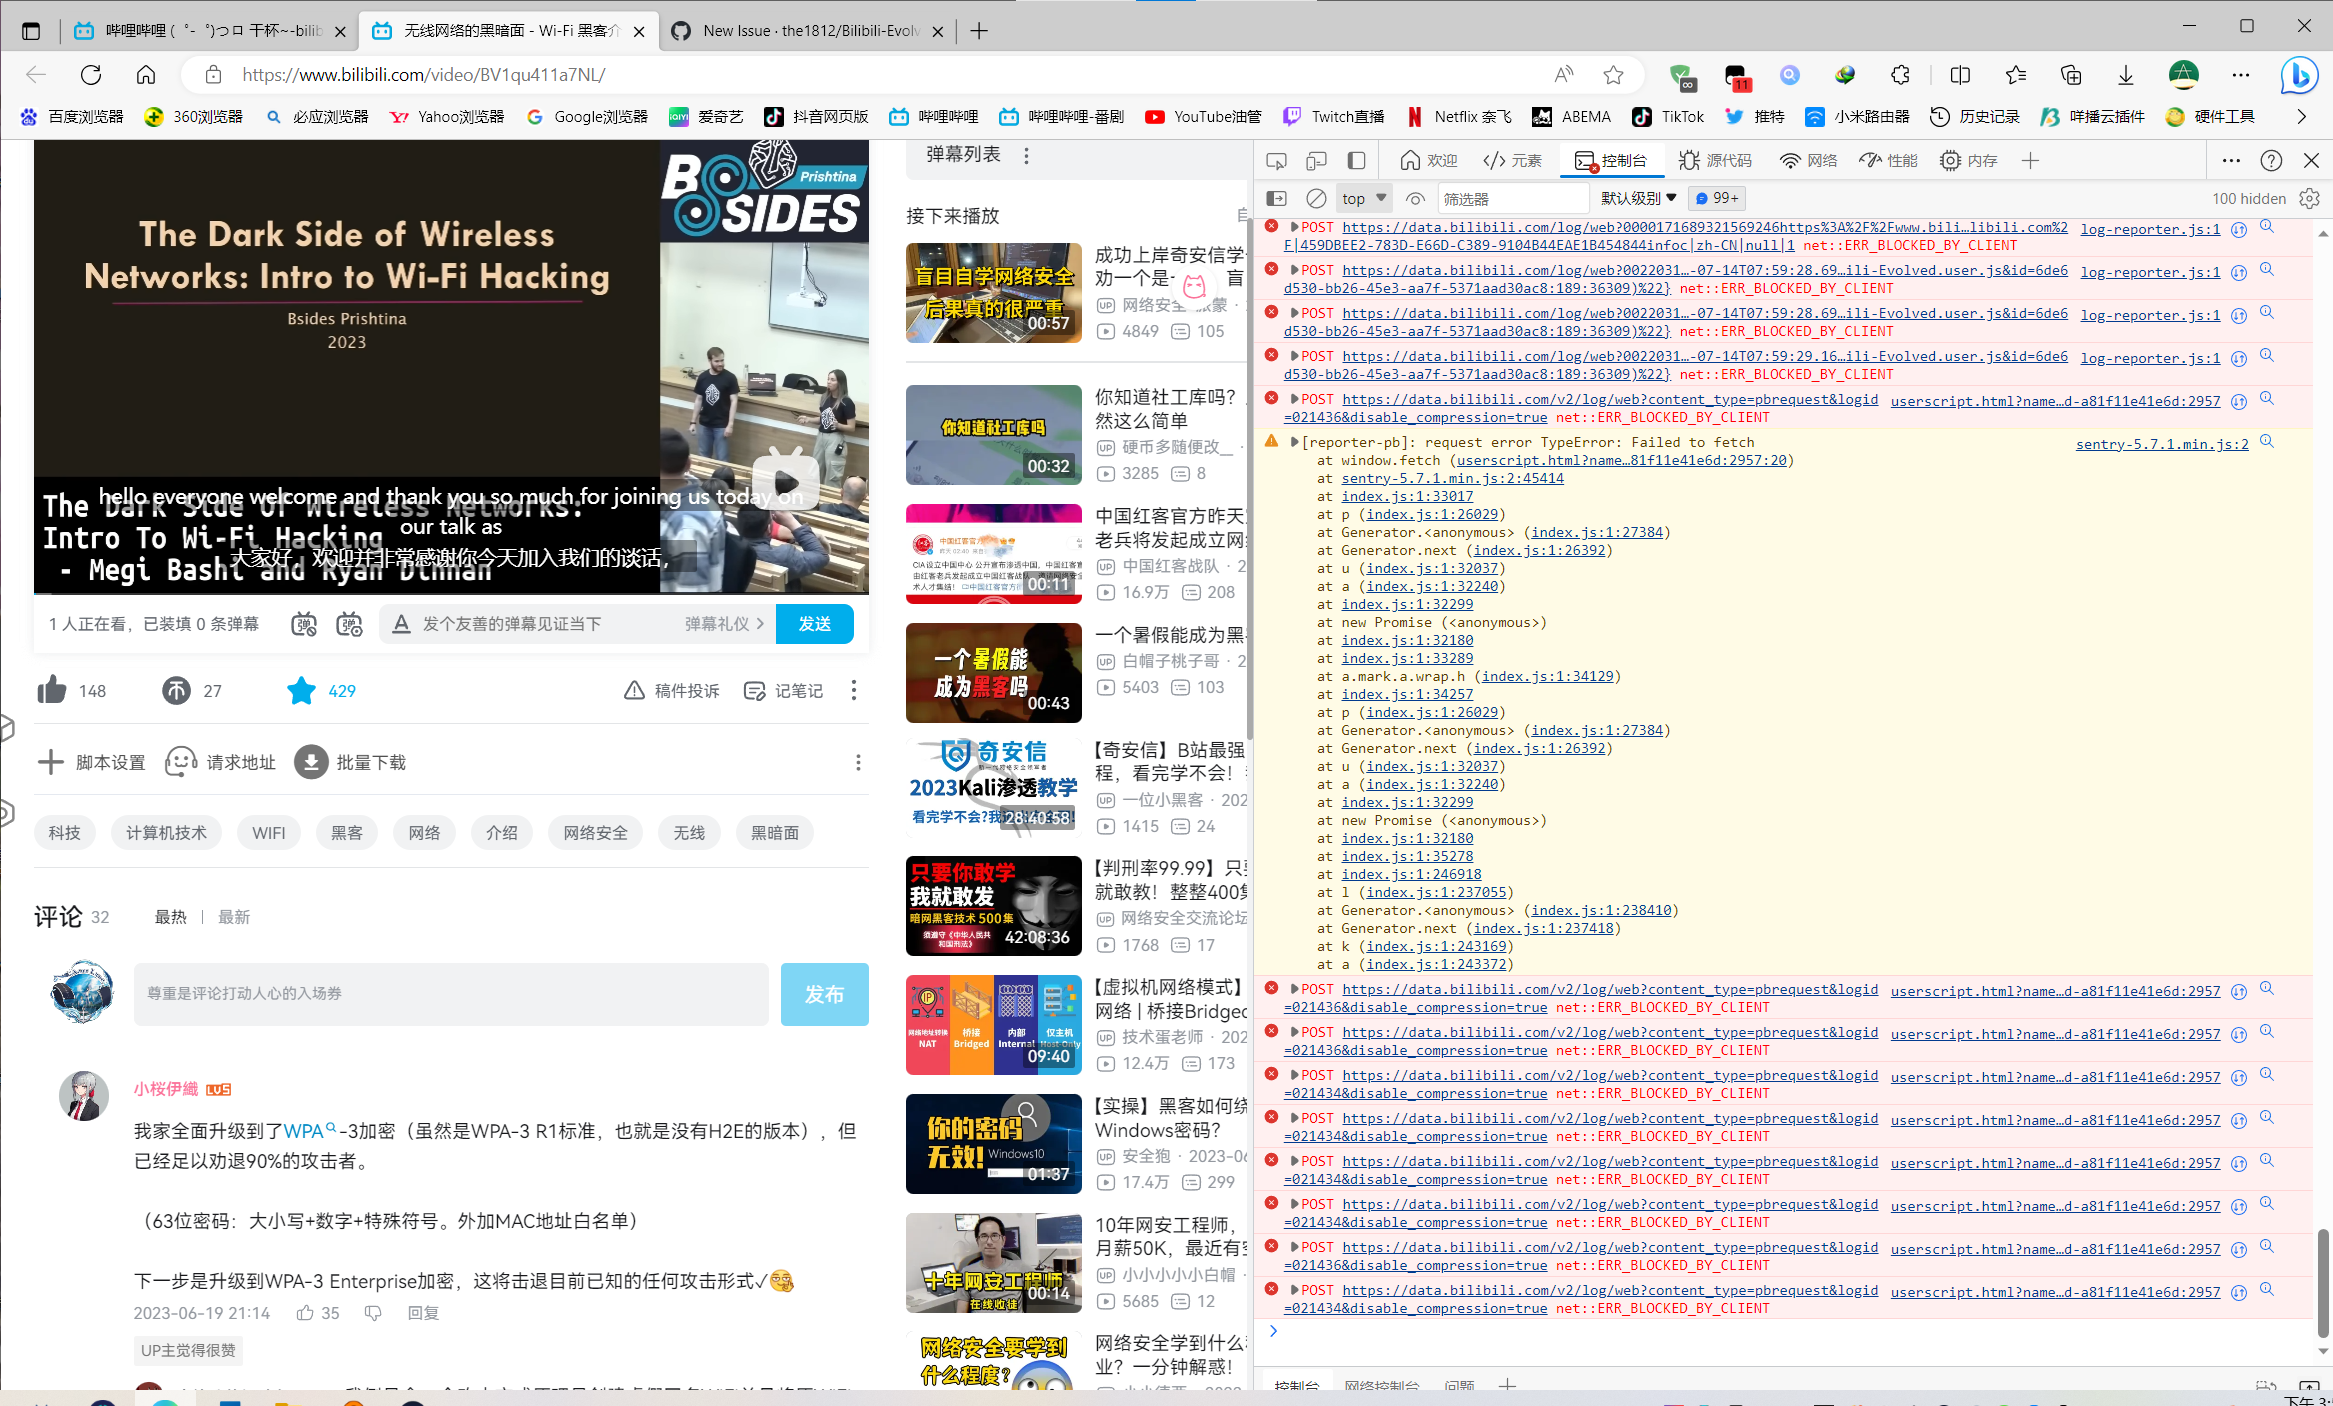This screenshot has width=2333, height=1406.
Task: Click the 你知道社工库吗 playlist thumbnail
Action: click(x=993, y=435)
